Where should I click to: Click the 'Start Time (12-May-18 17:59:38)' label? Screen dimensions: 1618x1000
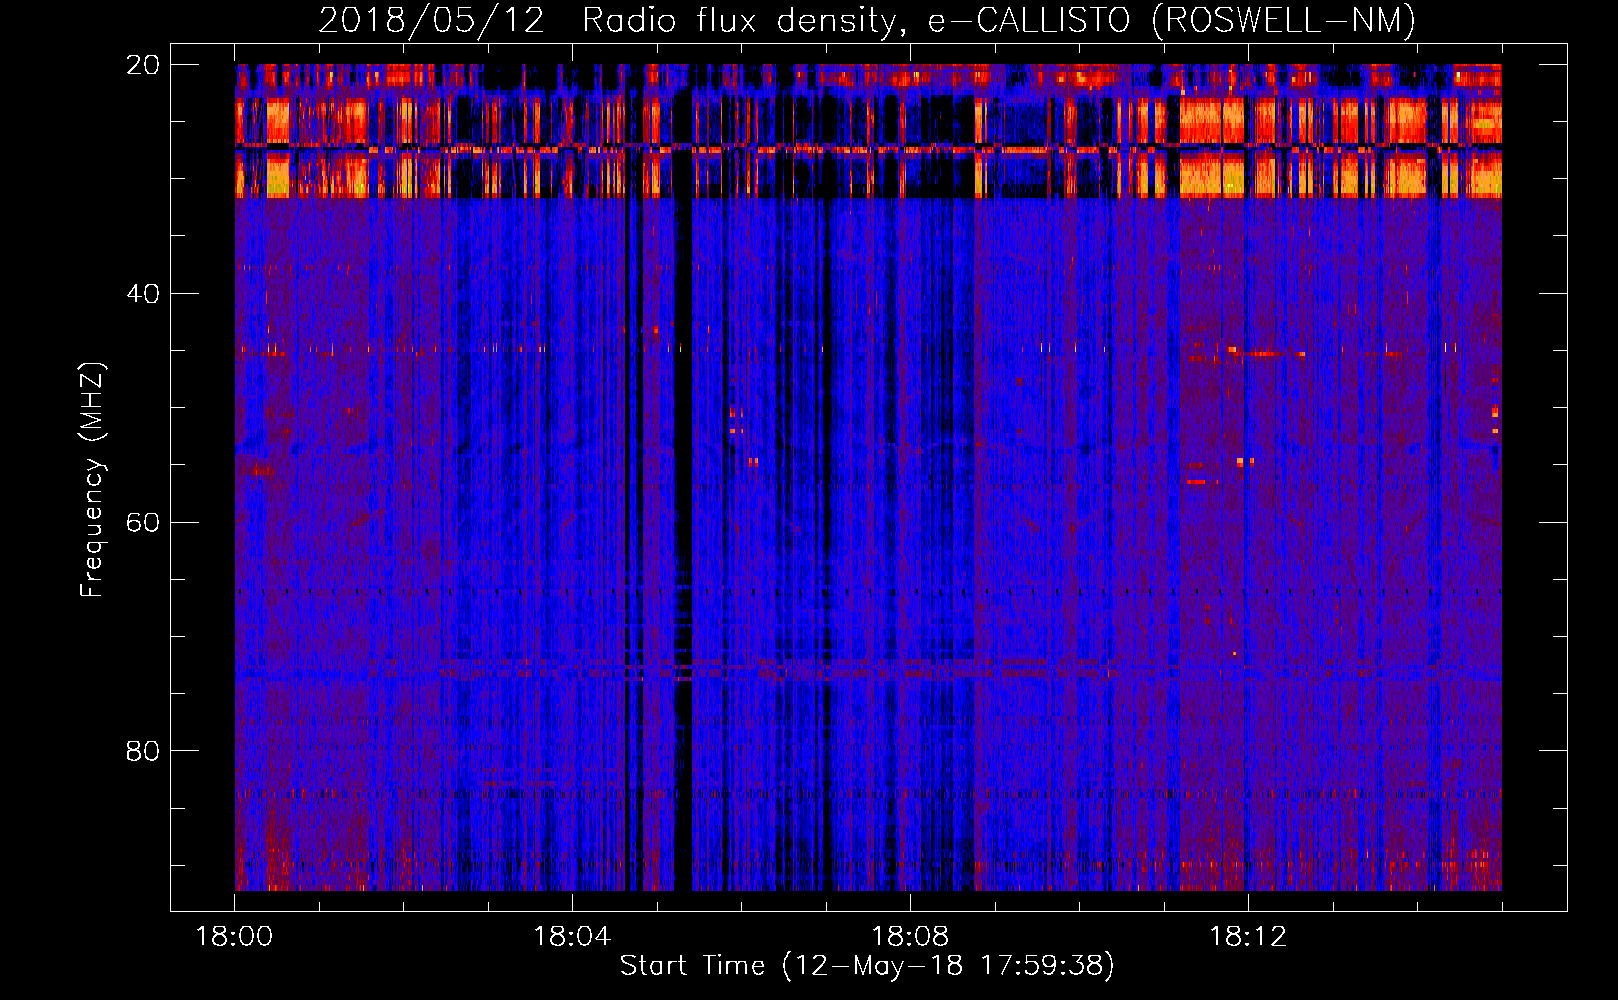point(867,965)
